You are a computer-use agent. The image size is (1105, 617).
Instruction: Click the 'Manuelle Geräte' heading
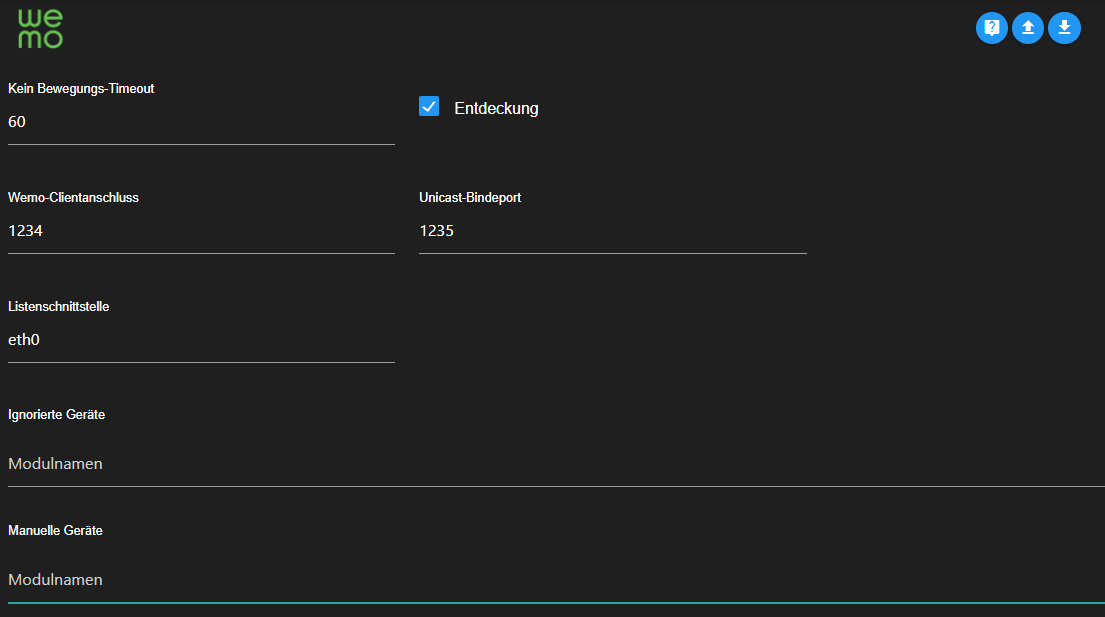[x=55, y=530]
